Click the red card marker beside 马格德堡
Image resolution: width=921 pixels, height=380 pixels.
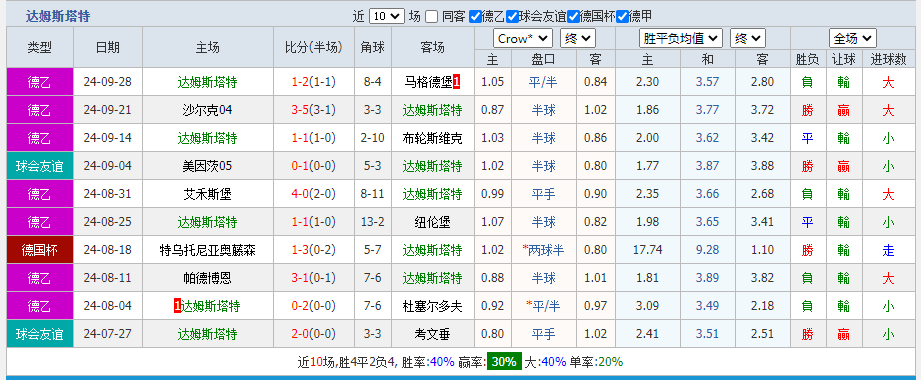pos(456,82)
